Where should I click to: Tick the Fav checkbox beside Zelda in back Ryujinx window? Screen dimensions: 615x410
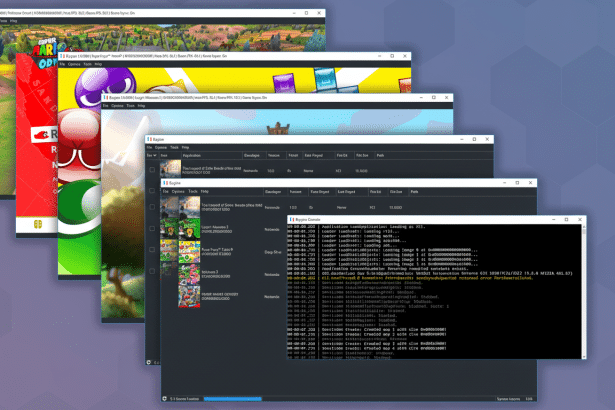pos(152,170)
